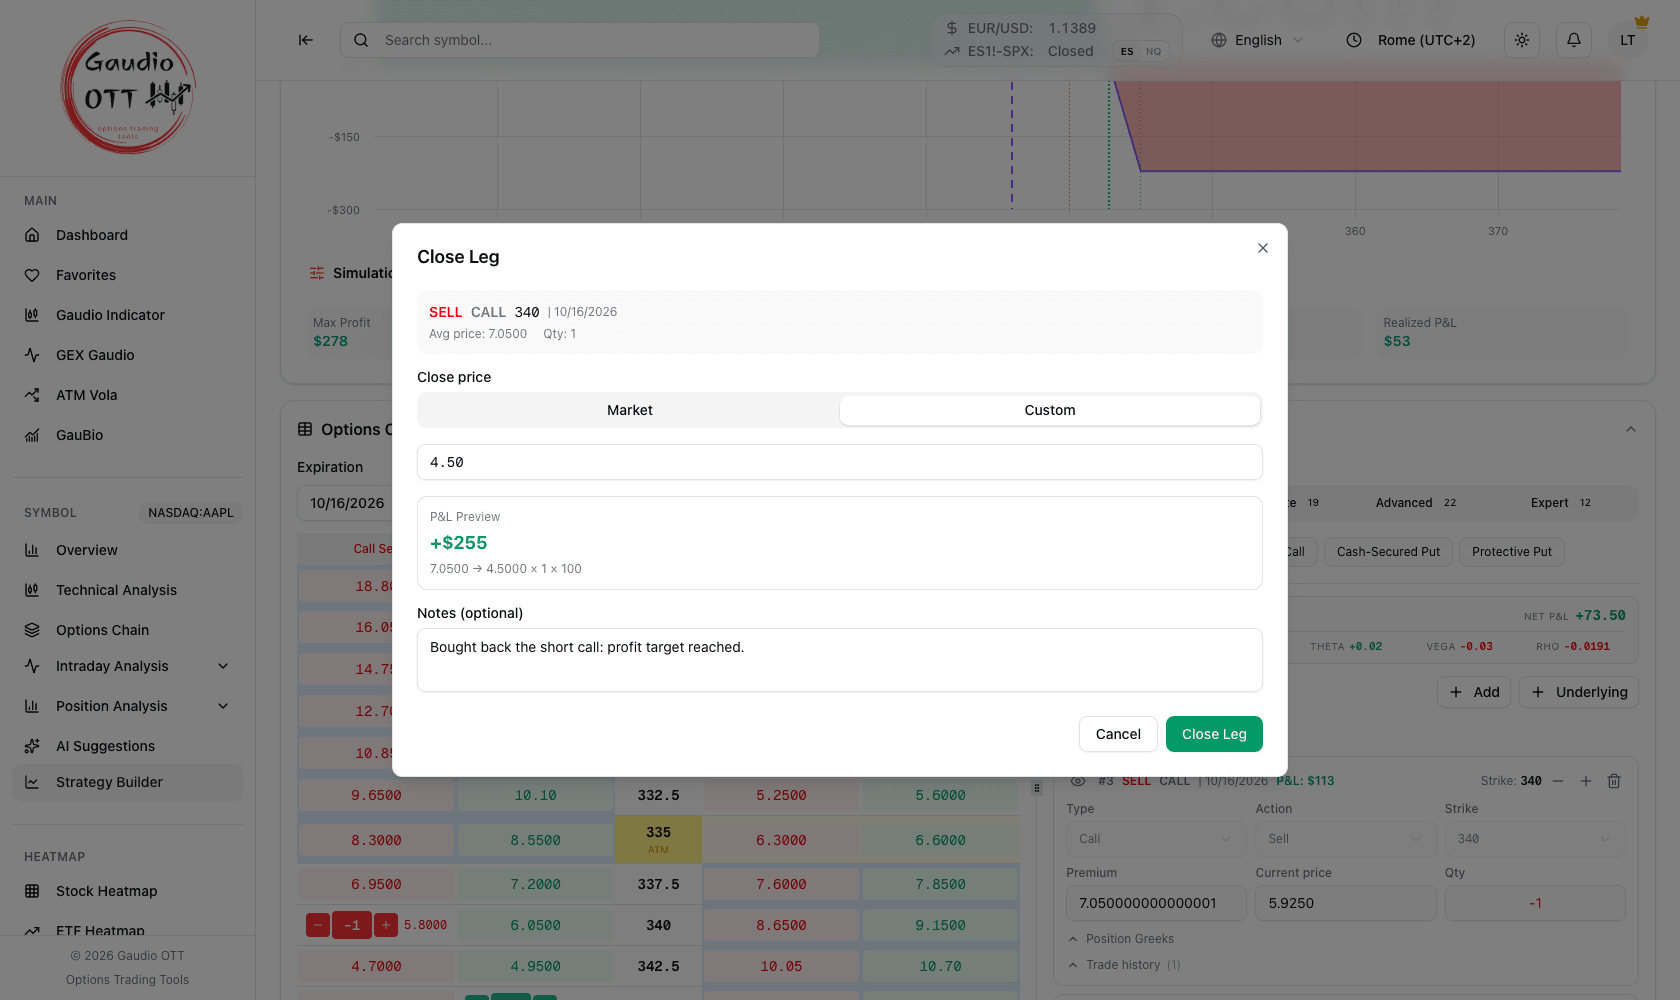The width and height of the screenshot is (1680, 1000).
Task: Expand Position Analysis submenu
Action: point(127,706)
